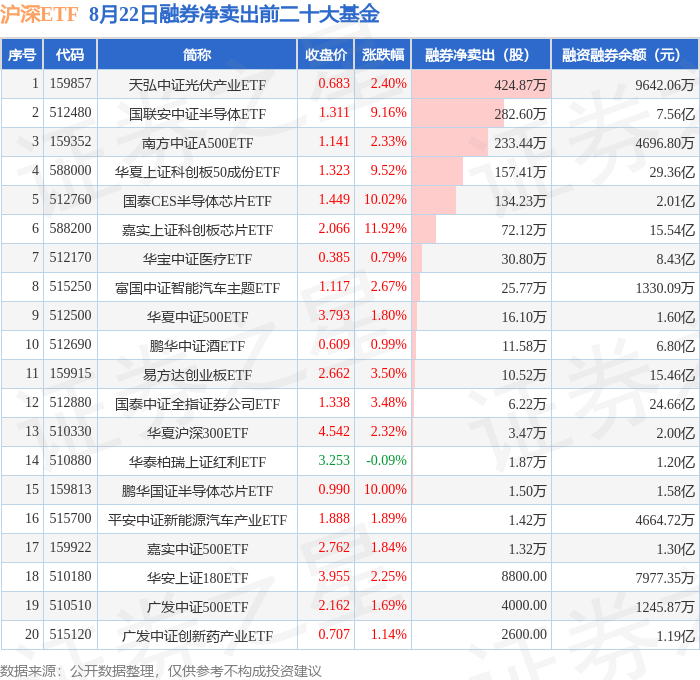Click the balance 9642.06万

pos(665,85)
